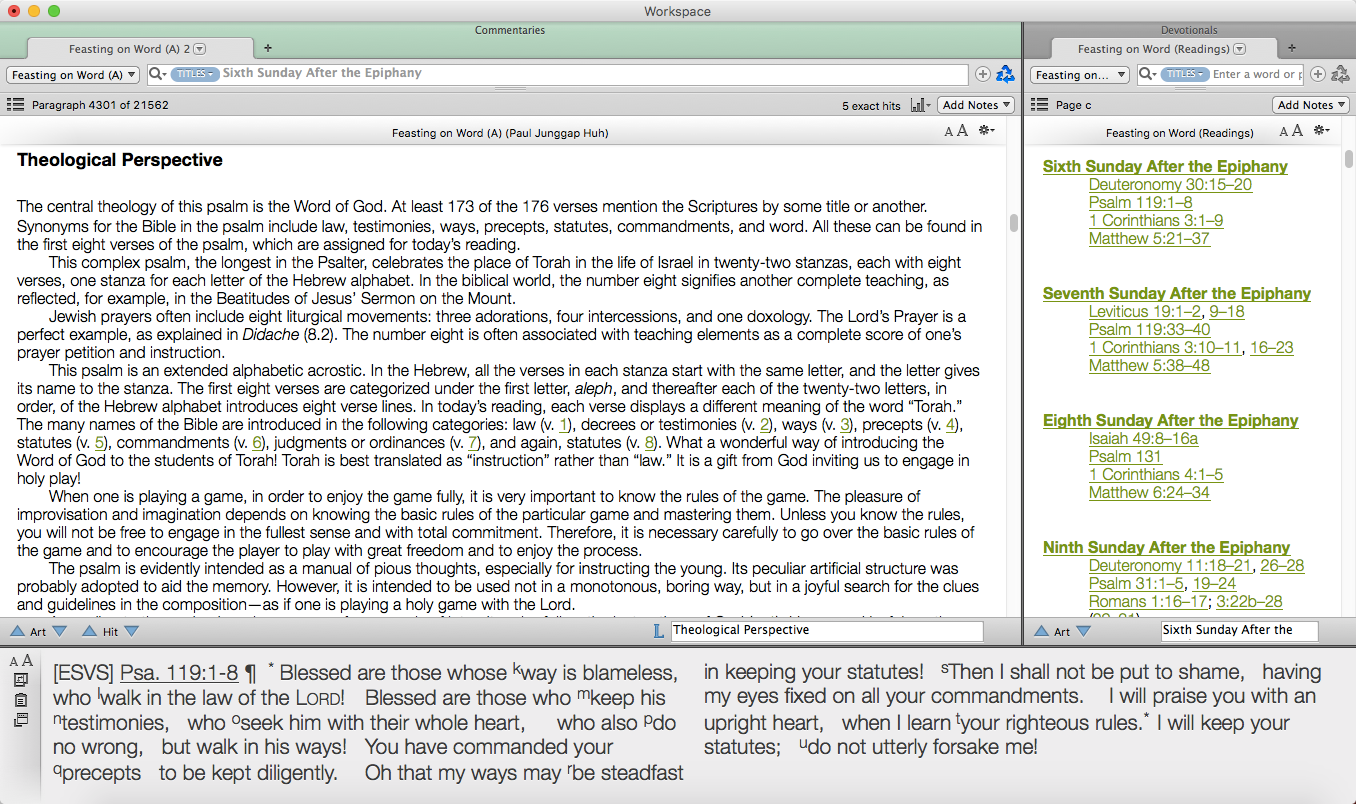Click 'Paragraph 4301 of 21562' status text
The width and height of the screenshot is (1356, 804).
click(100, 105)
